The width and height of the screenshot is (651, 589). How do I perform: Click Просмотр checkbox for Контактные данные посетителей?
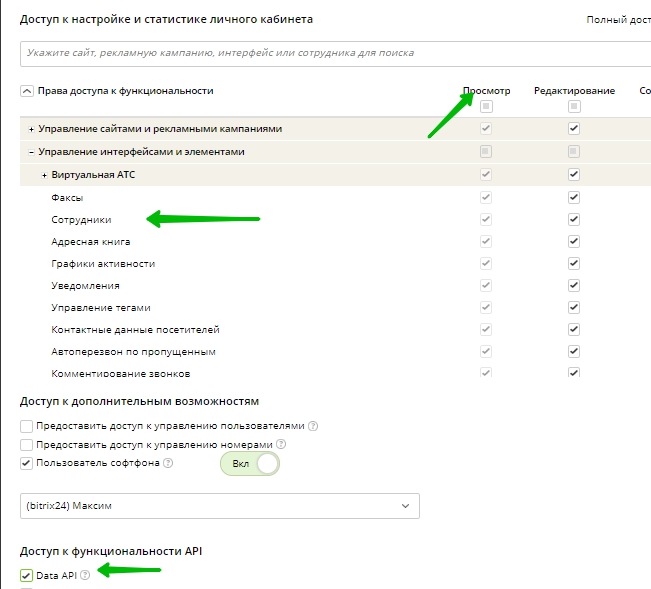coord(486,329)
